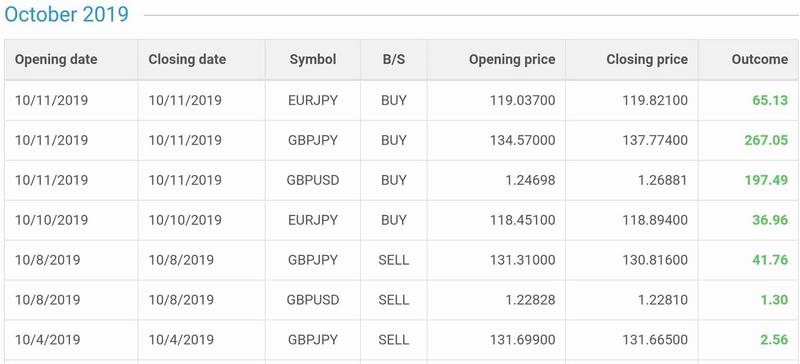Screen dimensions: 800x364
Task: Select the 267.05 outcome value
Action: pyautogui.click(x=766, y=140)
